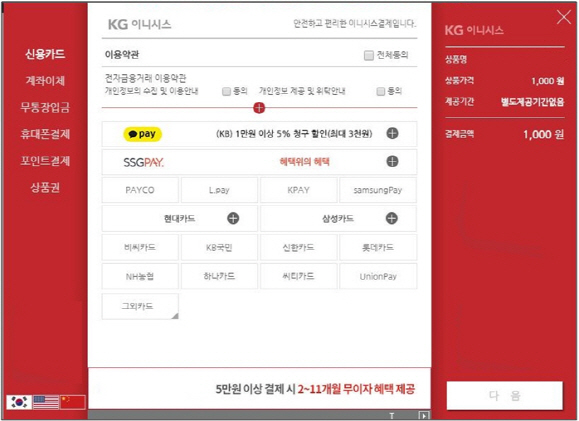Screen dimensions: 579x421
Task: Choose 비씨카드 card
Action: click(140, 247)
